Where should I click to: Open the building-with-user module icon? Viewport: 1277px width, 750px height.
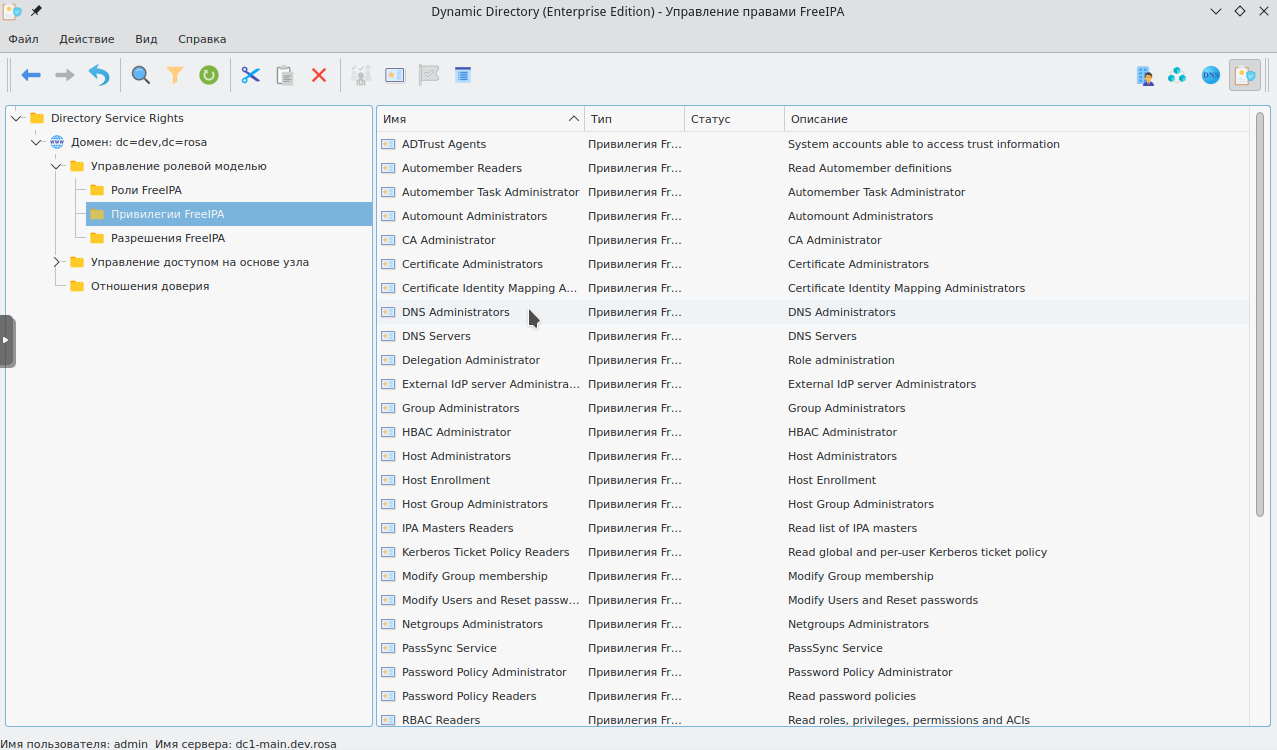point(1145,75)
